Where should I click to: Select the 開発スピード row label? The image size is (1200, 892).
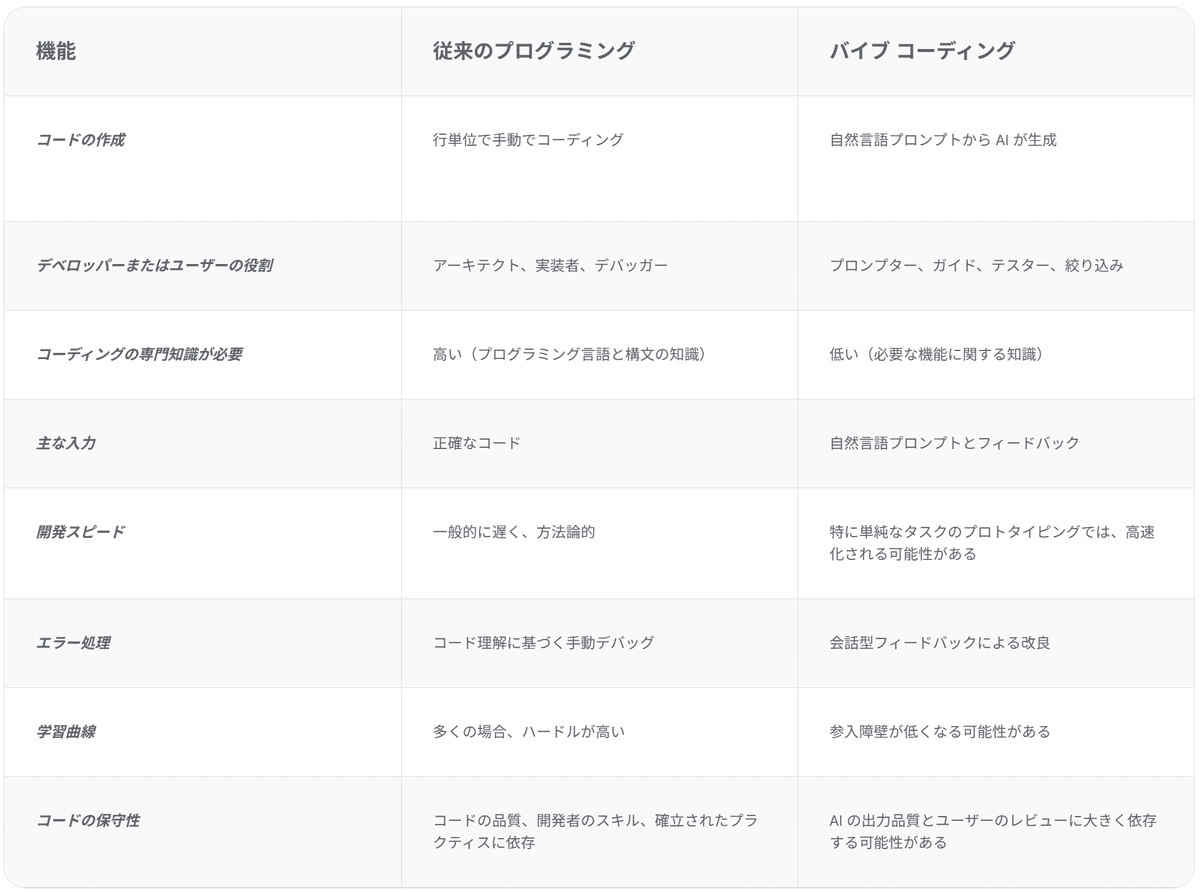[x=81, y=532]
